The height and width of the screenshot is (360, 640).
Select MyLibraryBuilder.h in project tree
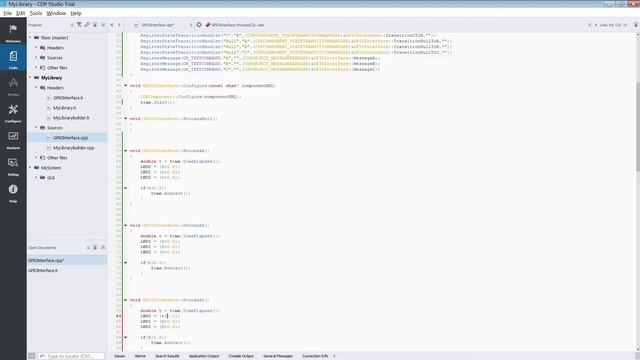[71, 118]
